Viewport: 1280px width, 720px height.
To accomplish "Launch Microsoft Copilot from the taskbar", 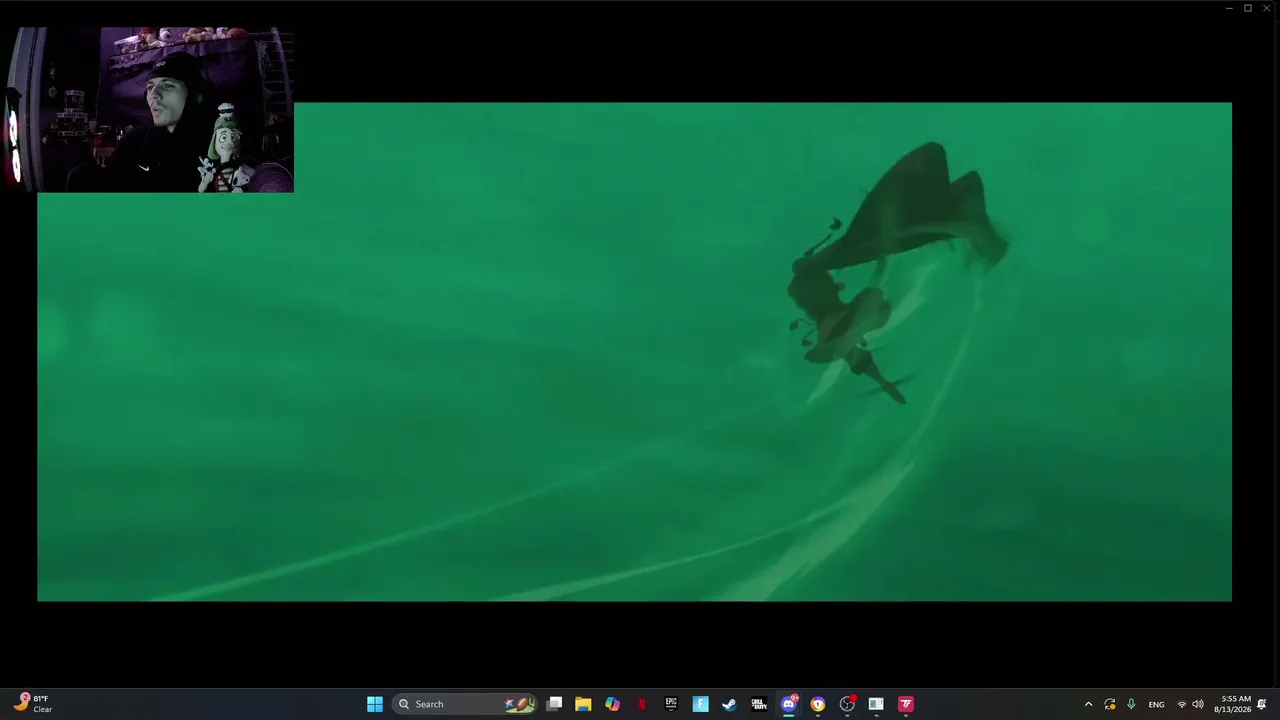I will tap(612, 704).
